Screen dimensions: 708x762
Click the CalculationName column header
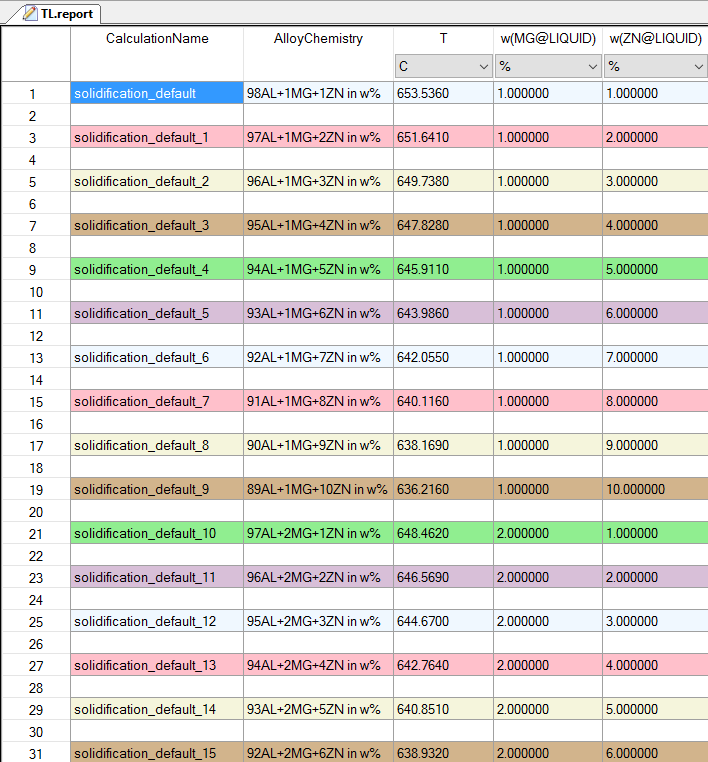[x=157, y=39]
